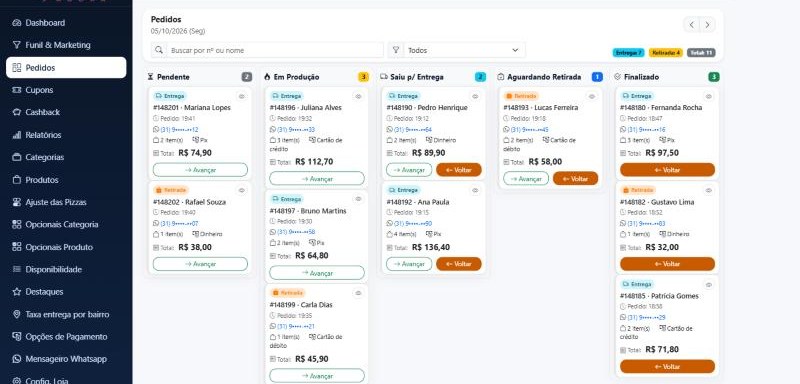This screenshot has height=384, width=800.
Task: Click the R$ 112,70 total amount
Action: [314, 162]
